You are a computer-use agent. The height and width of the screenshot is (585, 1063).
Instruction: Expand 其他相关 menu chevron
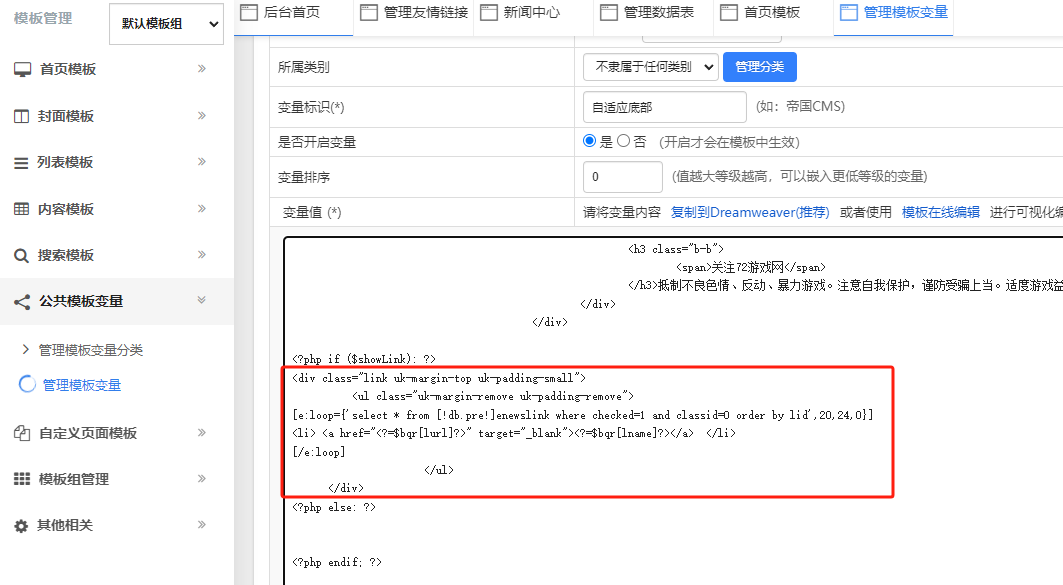coord(201,524)
